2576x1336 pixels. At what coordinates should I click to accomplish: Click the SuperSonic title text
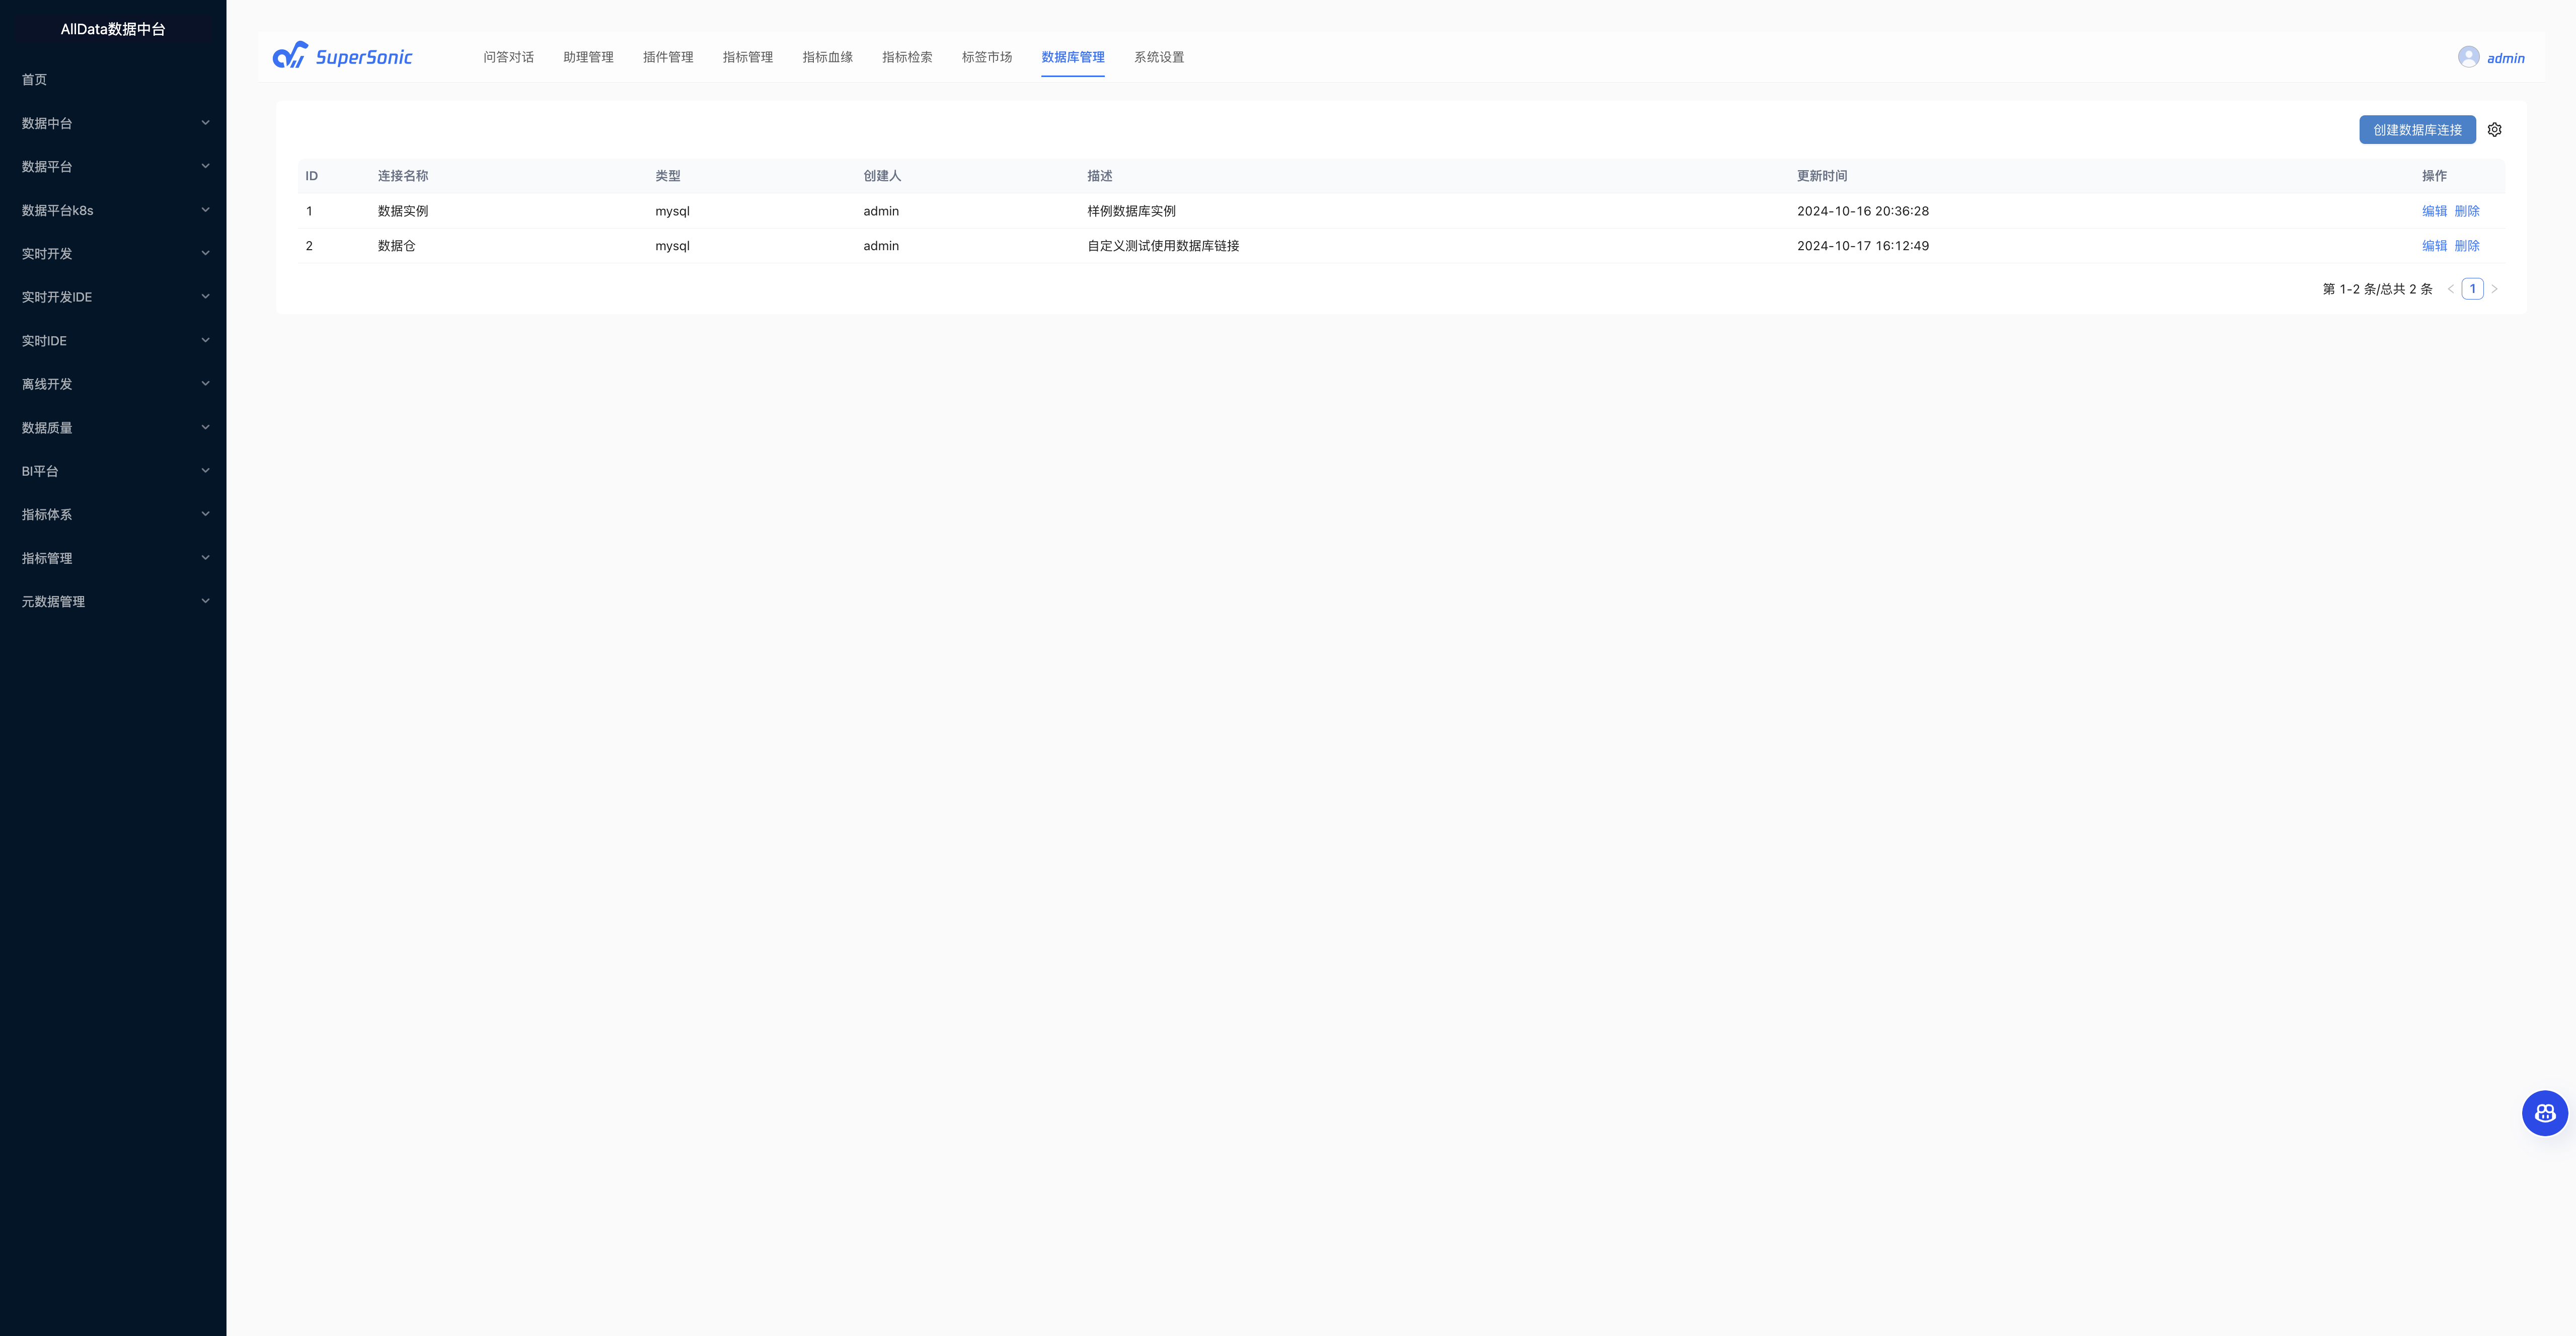364,57
